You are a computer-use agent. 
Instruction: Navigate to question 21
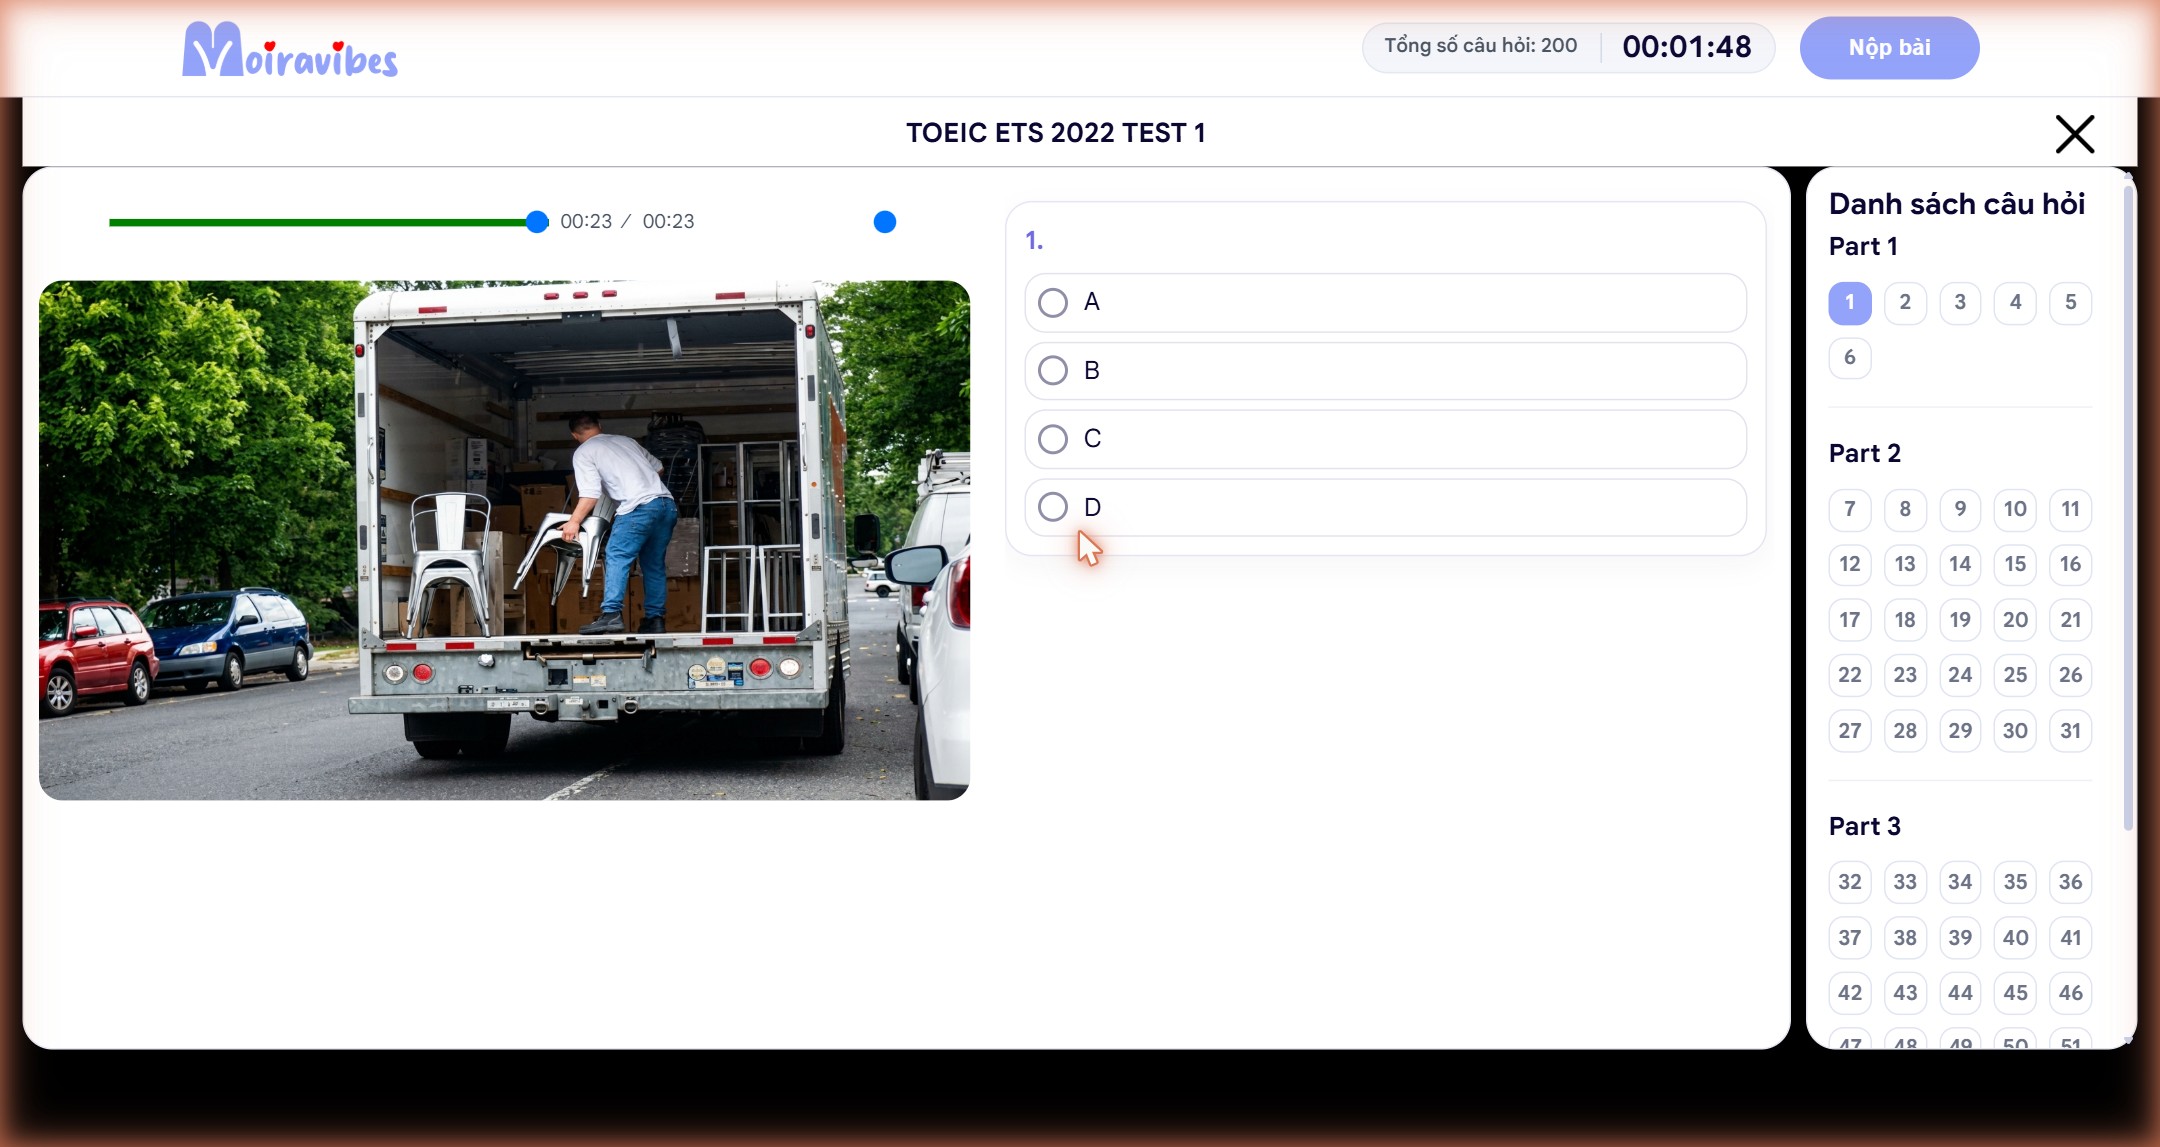2070,620
